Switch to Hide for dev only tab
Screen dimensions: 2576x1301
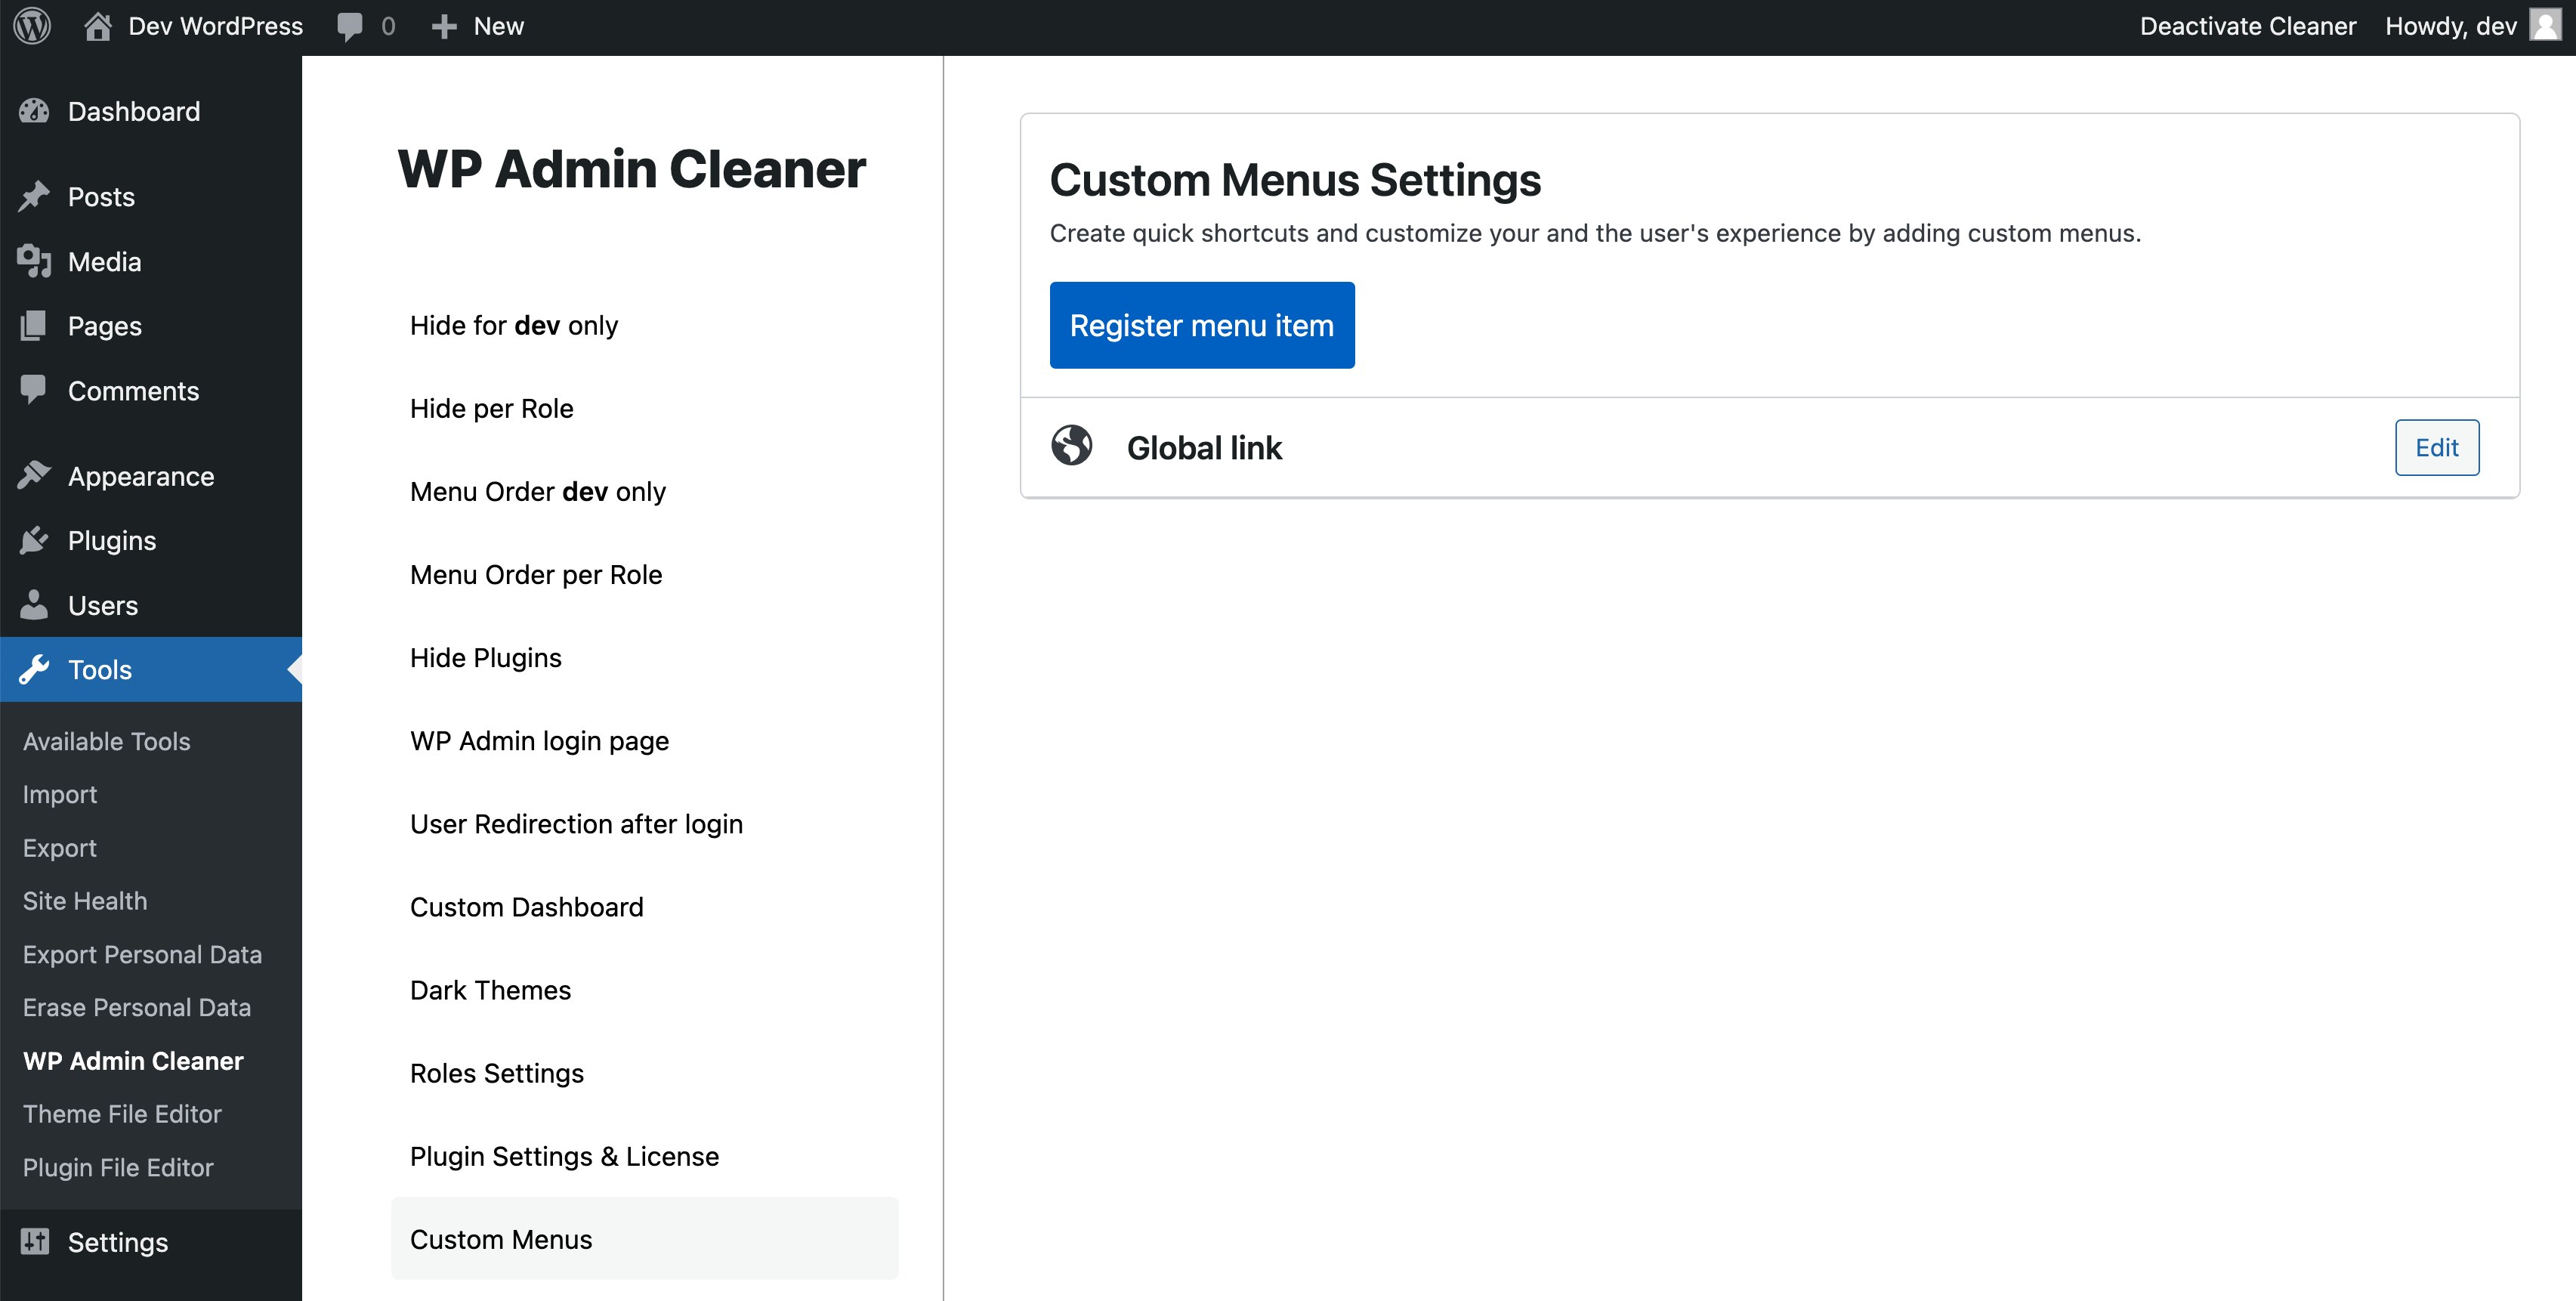(514, 325)
